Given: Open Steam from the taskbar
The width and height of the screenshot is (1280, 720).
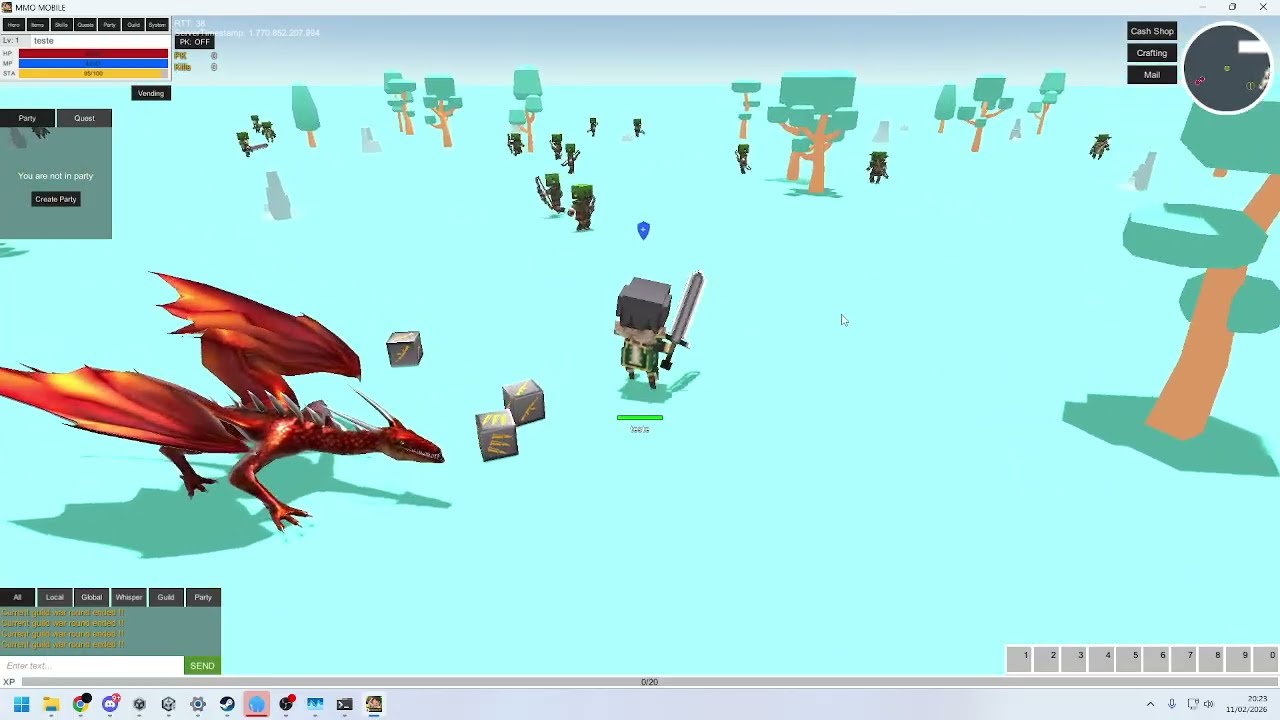Looking at the screenshot, I should point(227,704).
